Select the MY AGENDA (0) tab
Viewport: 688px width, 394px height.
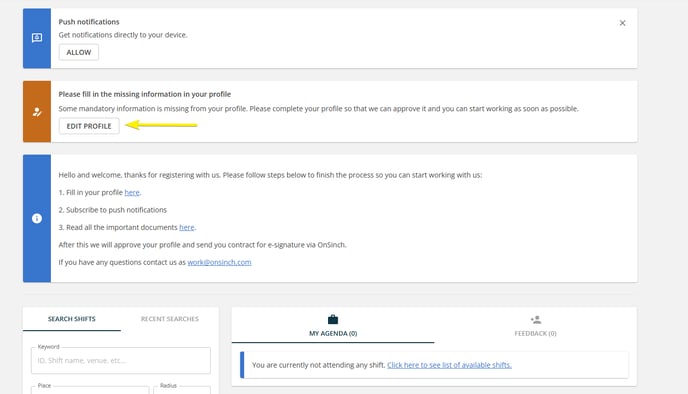(333, 326)
